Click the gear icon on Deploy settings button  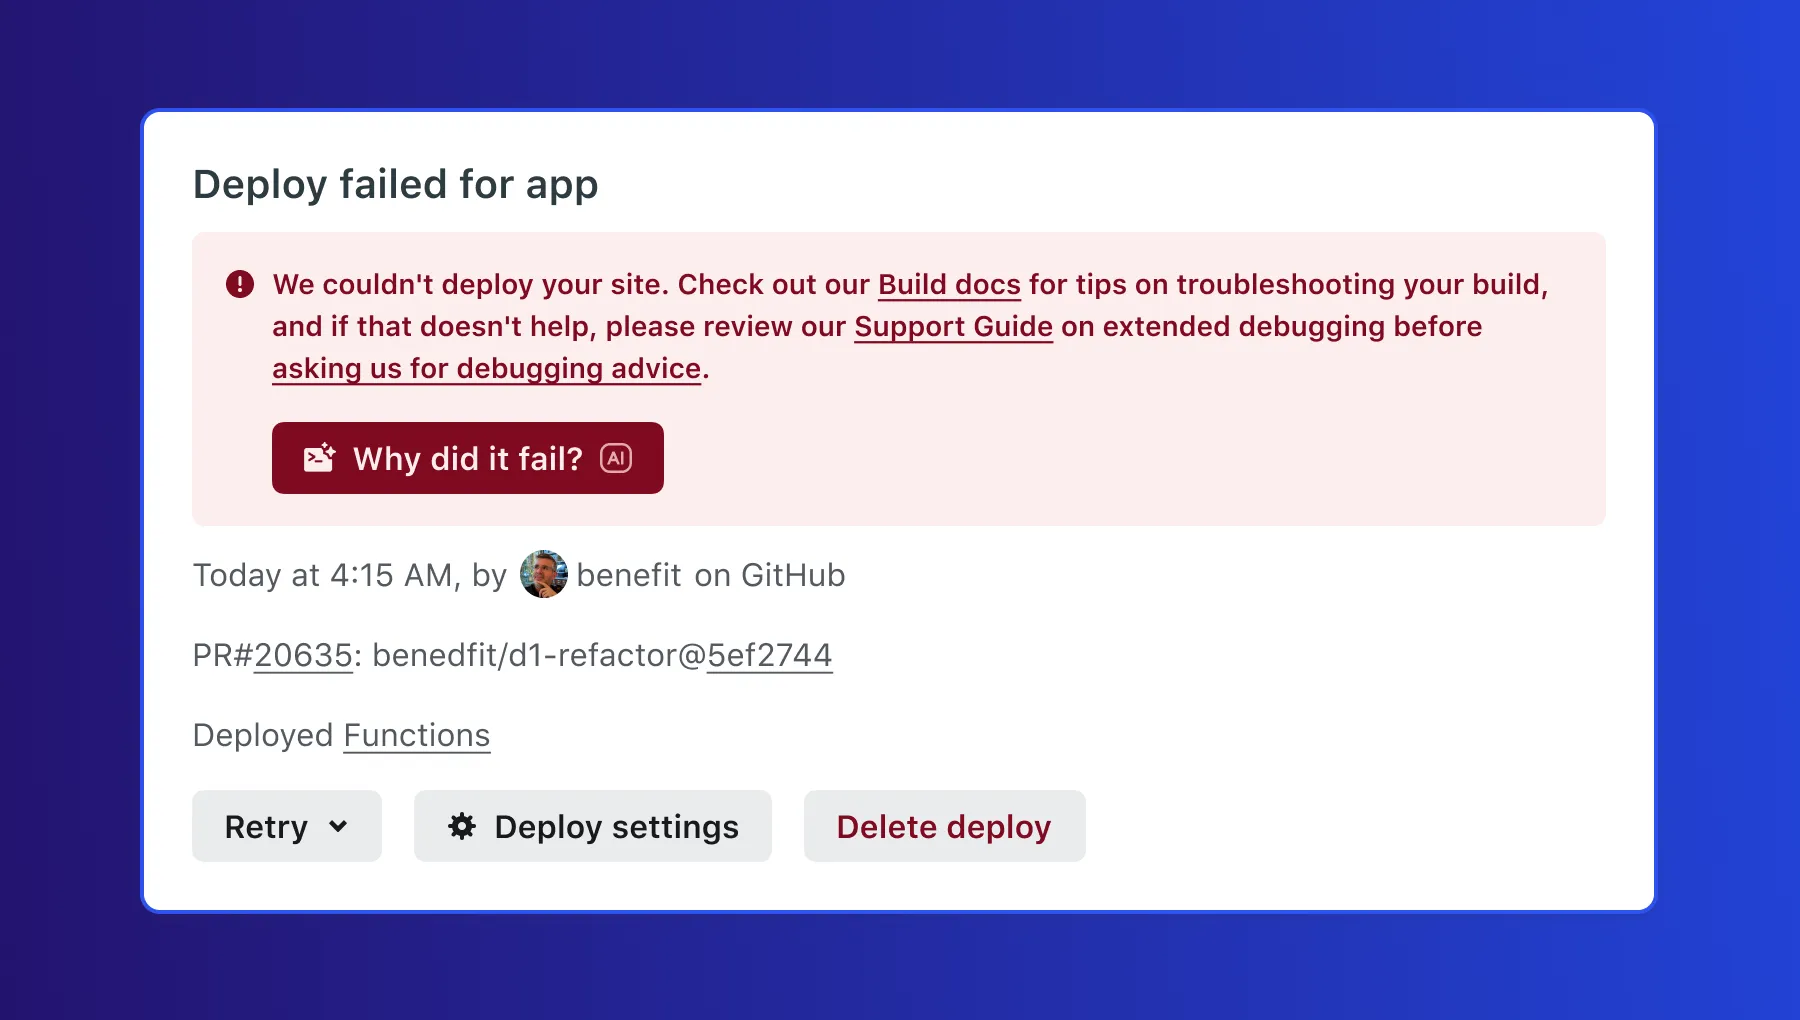tap(461, 826)
